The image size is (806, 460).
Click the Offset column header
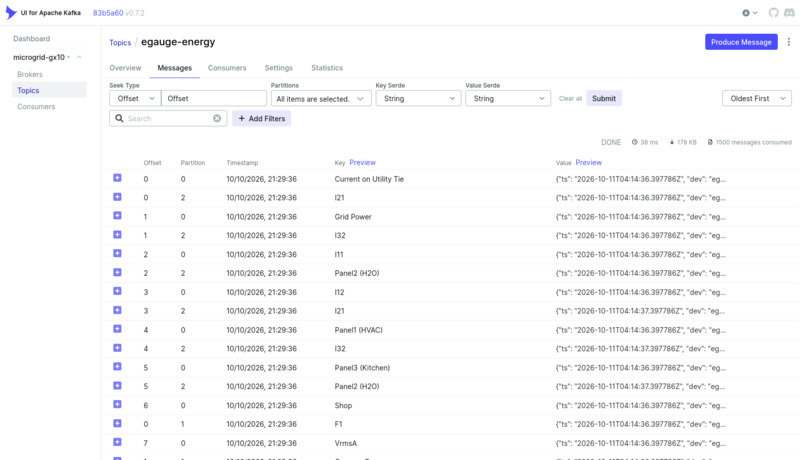coord(152,163)
